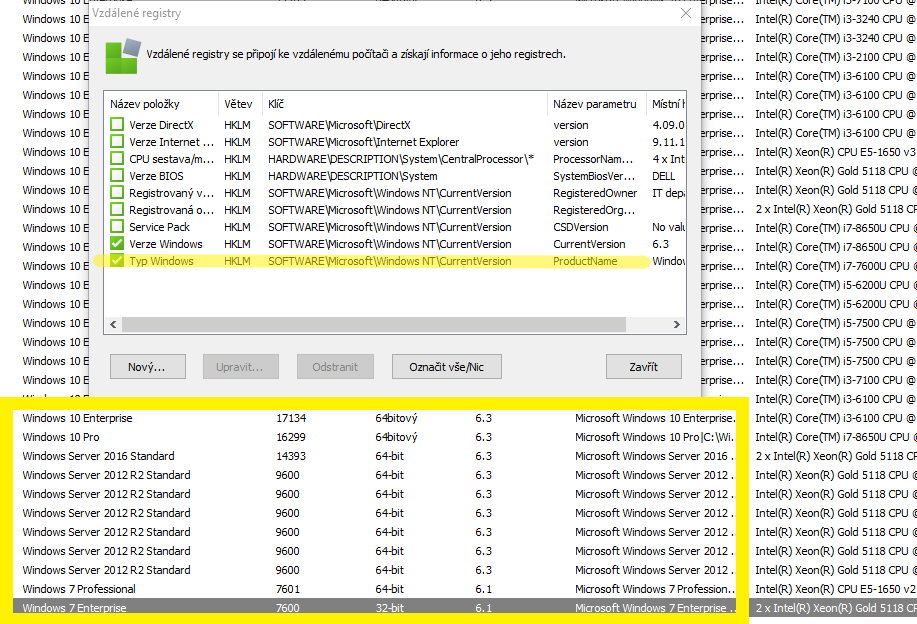Enable the Verze DirectX checkbox

pos(118,125)
